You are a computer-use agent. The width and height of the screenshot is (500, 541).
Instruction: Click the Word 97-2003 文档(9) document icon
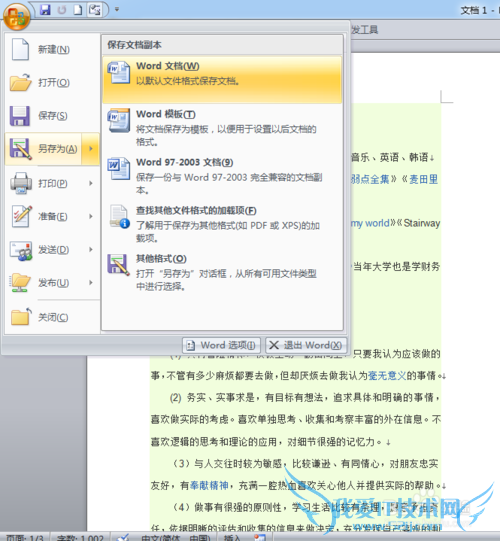tap(118, 169)
